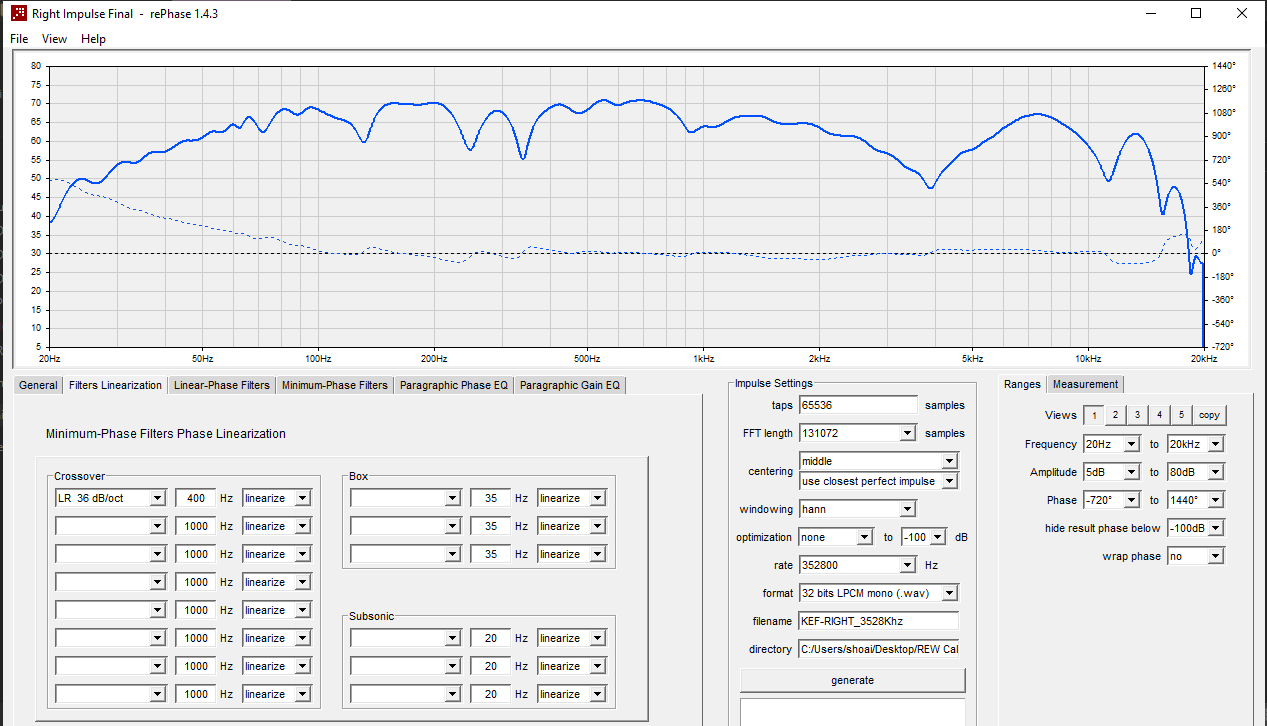This screenshot has width=1267, height=726.
Task: Open the Help menu
Action: tap(93, 39)
